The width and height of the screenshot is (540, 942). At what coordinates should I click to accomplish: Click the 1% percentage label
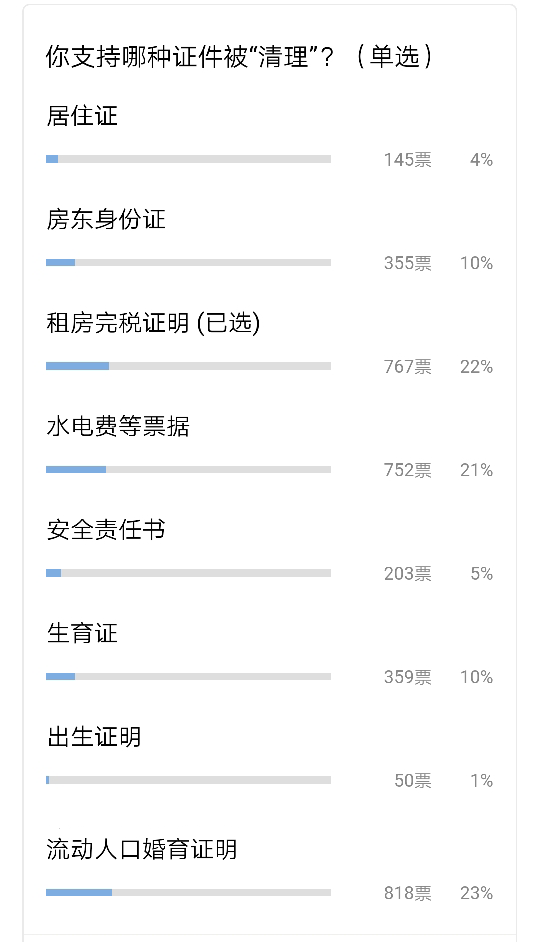(x=481, y=780)
